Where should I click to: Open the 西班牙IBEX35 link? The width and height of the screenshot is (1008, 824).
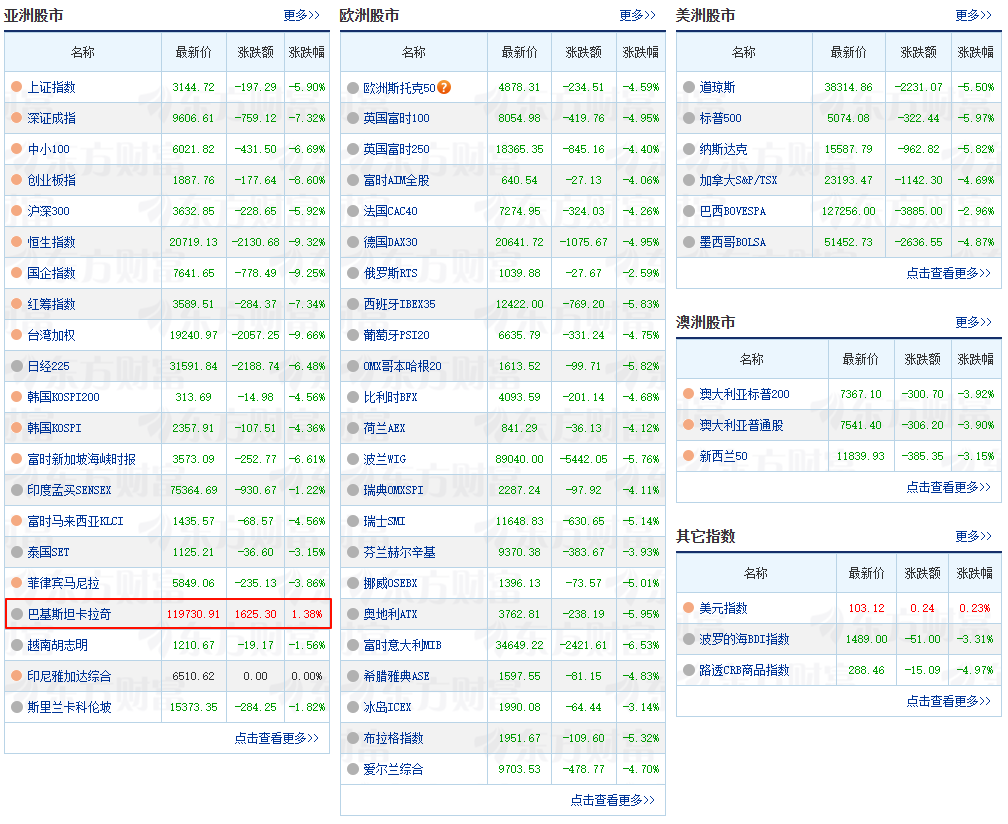pos(399,305)
